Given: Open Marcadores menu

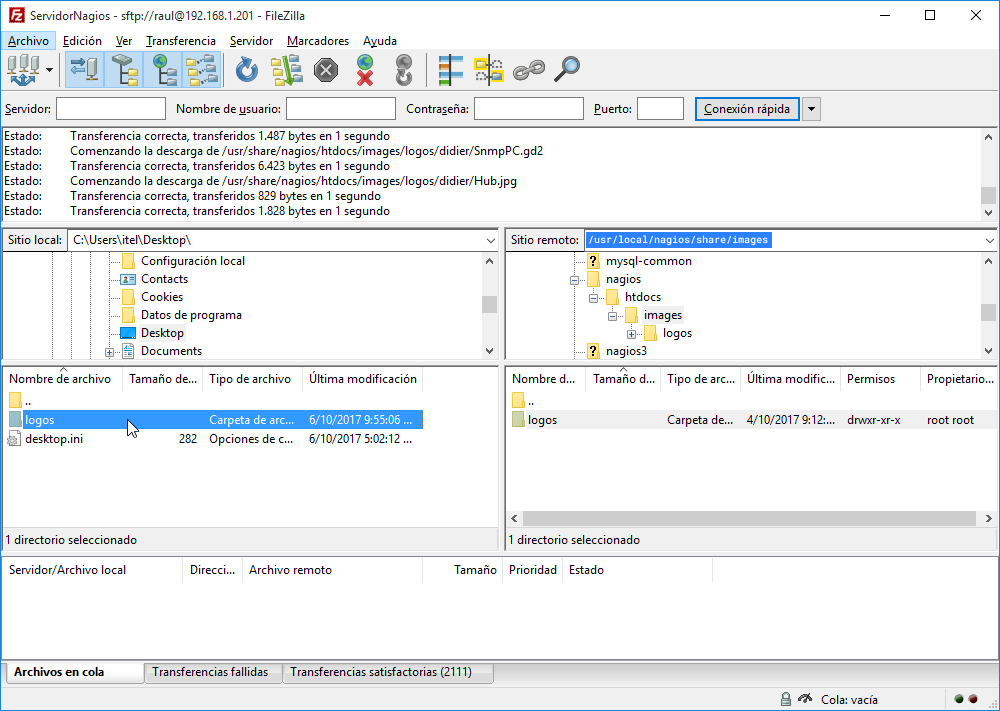Looking at the screenshot, I should [x=318, y=41].
